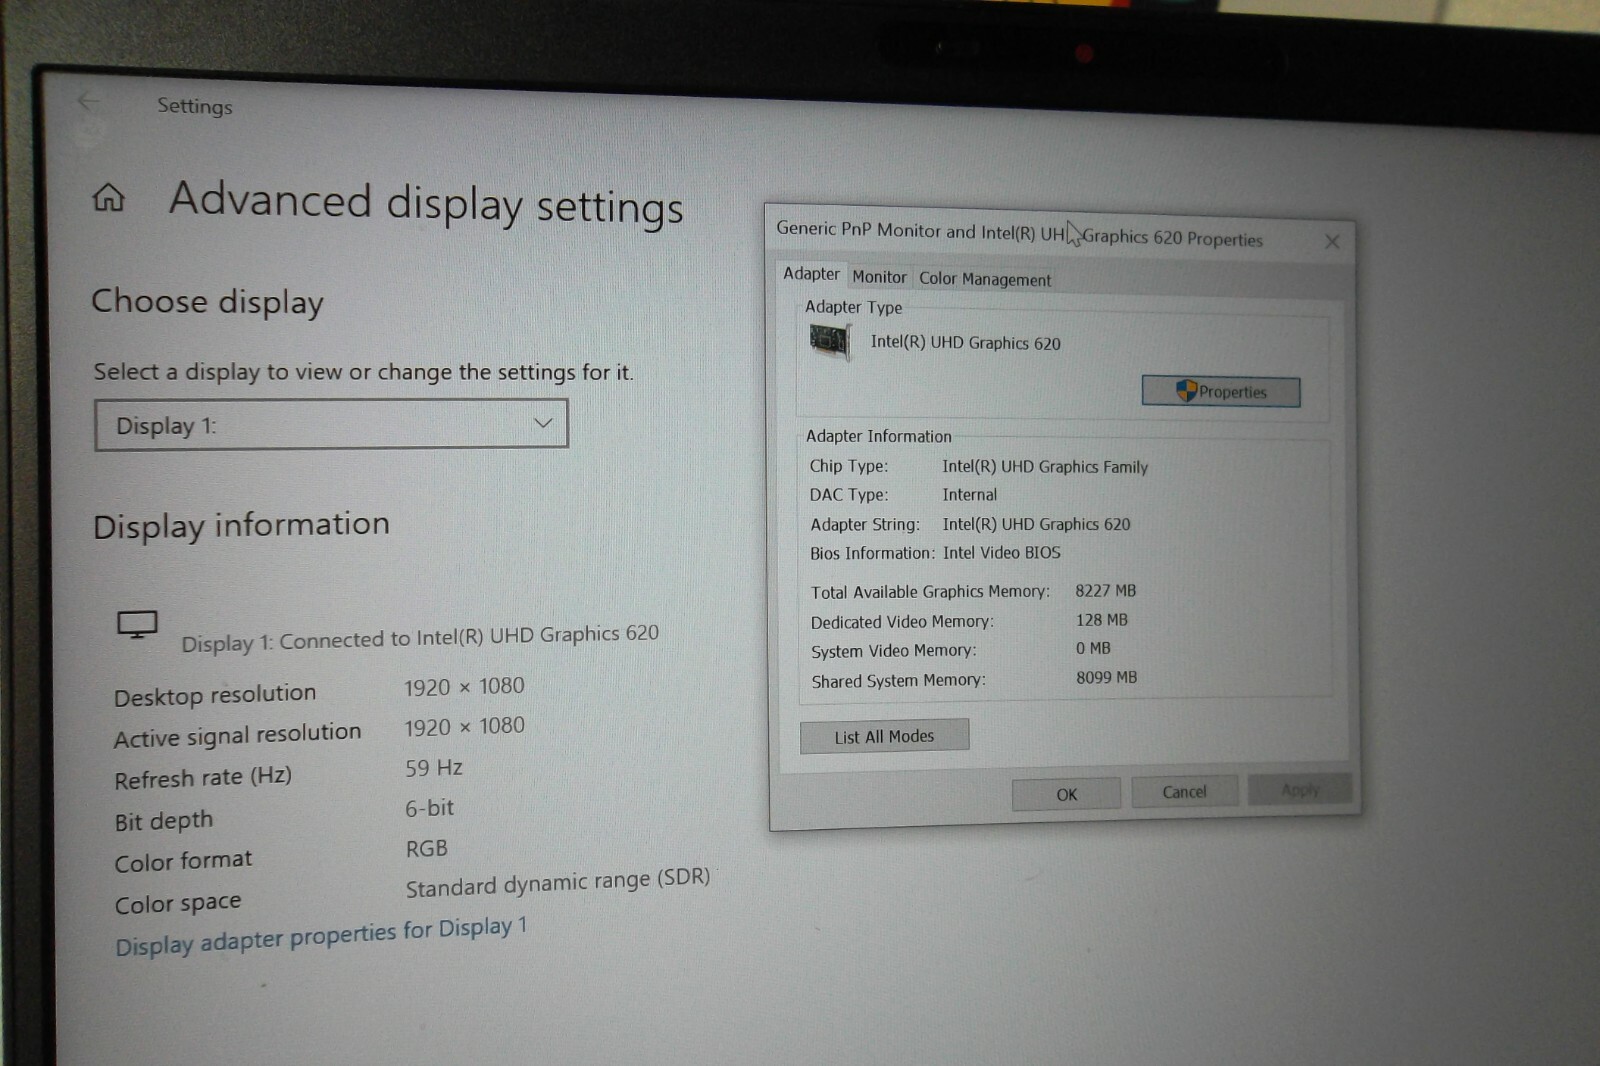Click the bit depth value 6-bit
The width and height of the screenshot is (1600, 1066).
pyautogui.click(x=430, y=808)
